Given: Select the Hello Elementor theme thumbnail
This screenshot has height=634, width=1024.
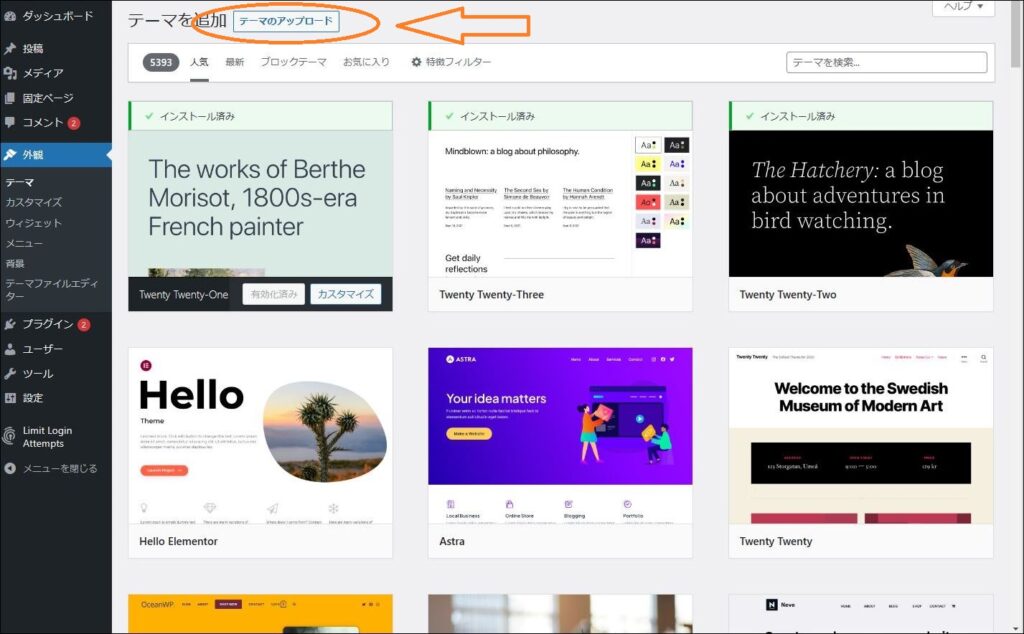Looking at the screenshot, I should click(x=261, y=436).
